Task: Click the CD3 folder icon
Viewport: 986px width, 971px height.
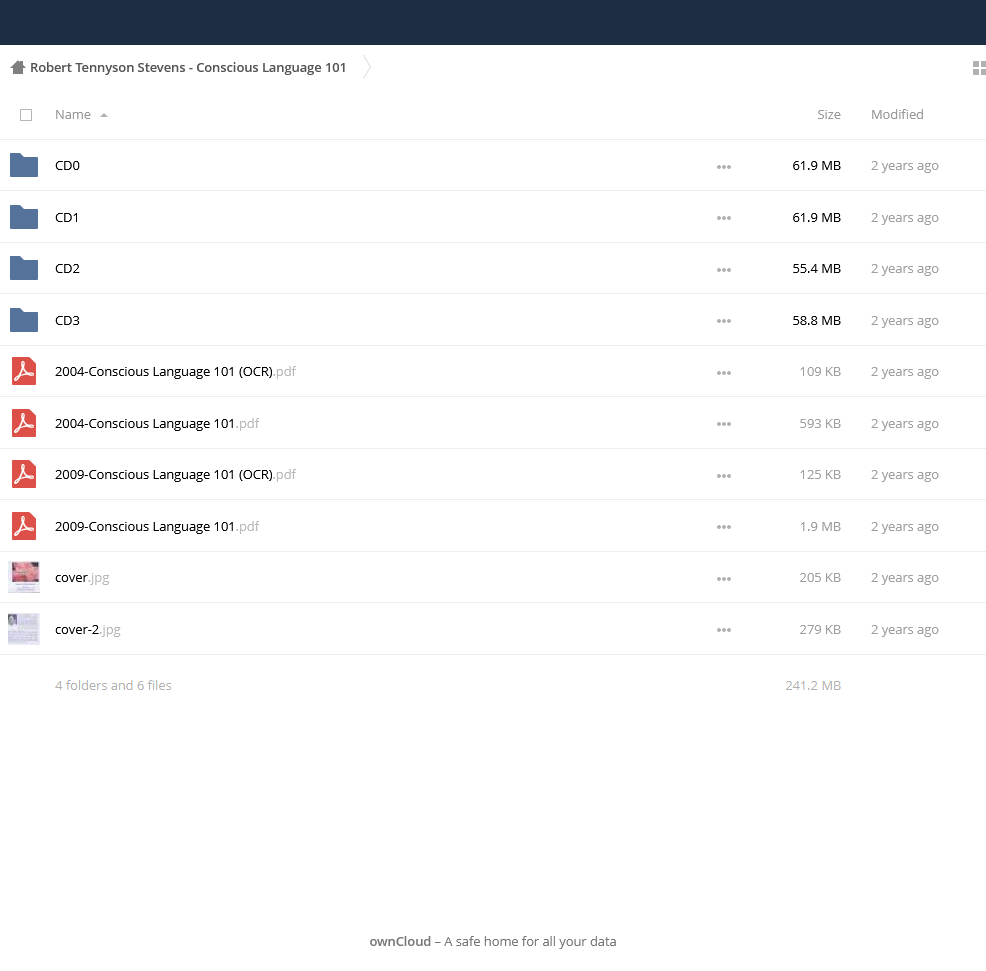Action: [x=24, y=320]
